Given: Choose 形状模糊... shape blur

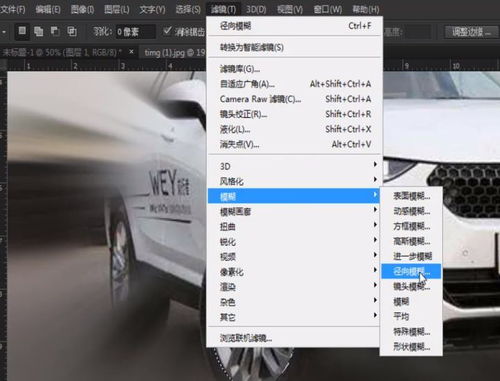Looking at the screenshot, I should (411, 347).
